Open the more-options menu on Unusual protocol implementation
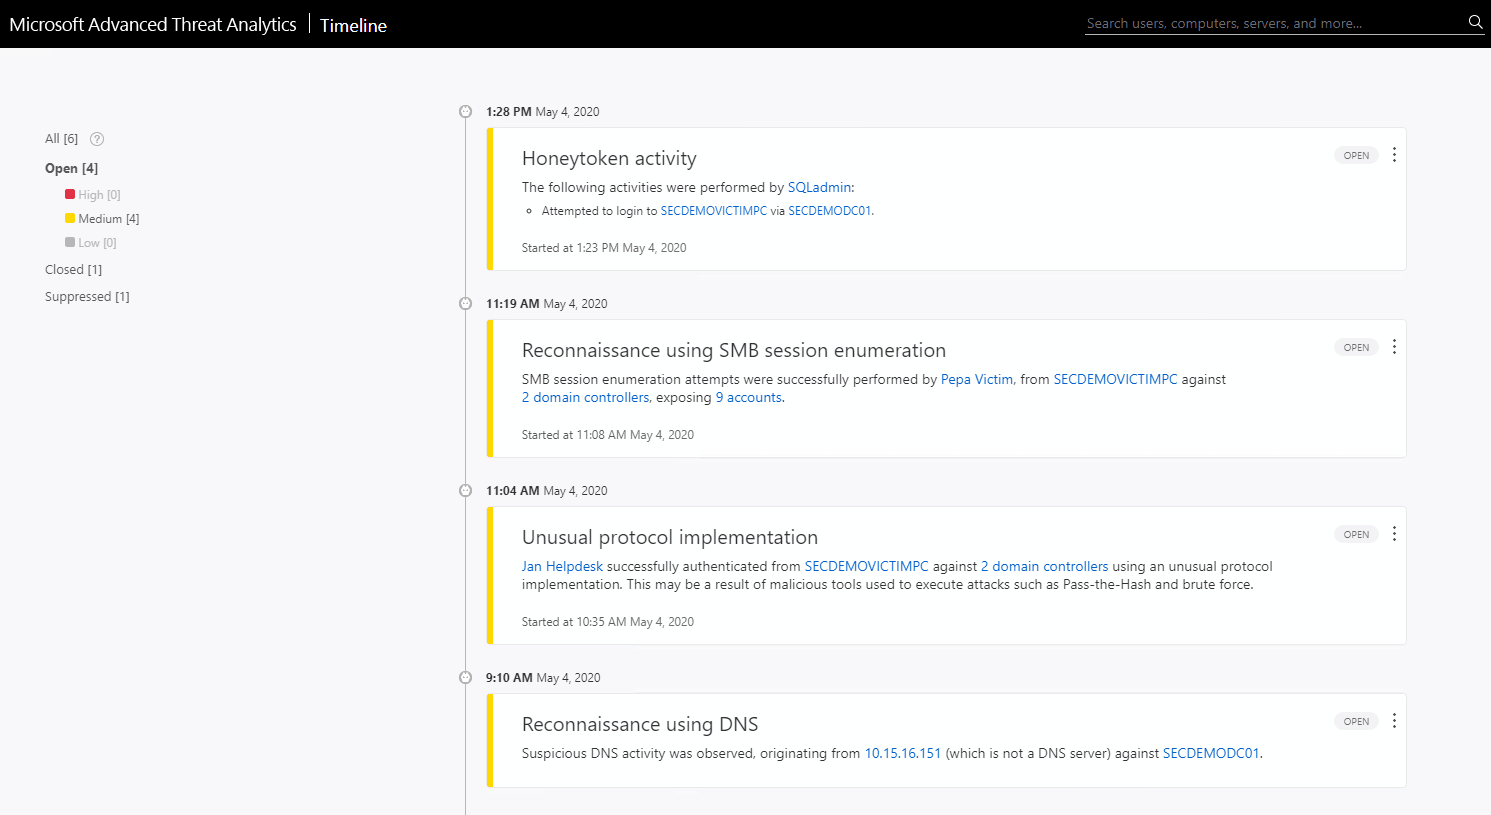 [x=1394, y=534]
